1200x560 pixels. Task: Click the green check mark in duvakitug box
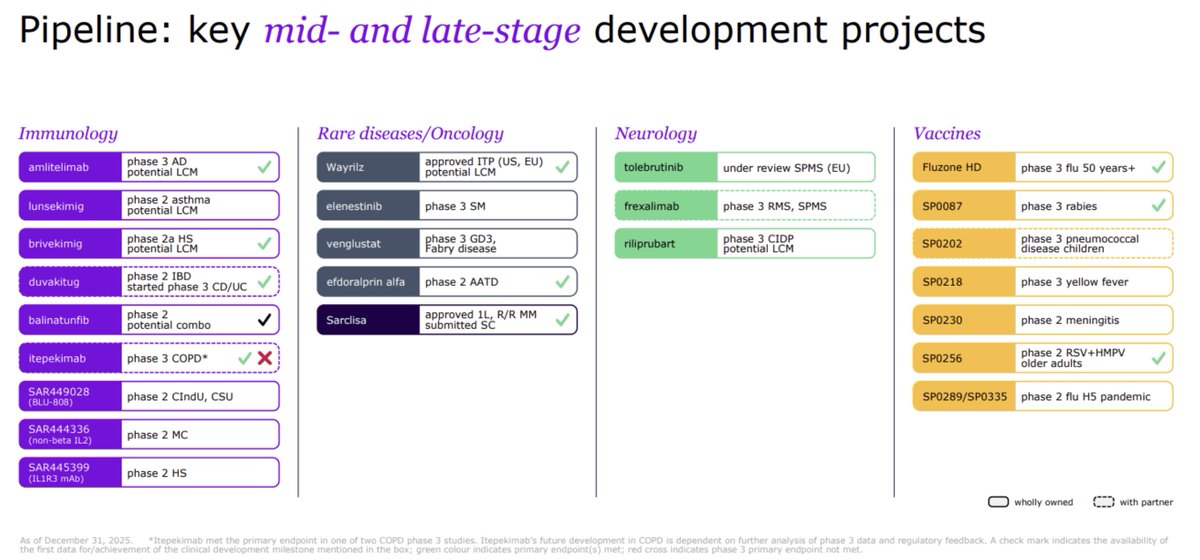pos(263,282)
